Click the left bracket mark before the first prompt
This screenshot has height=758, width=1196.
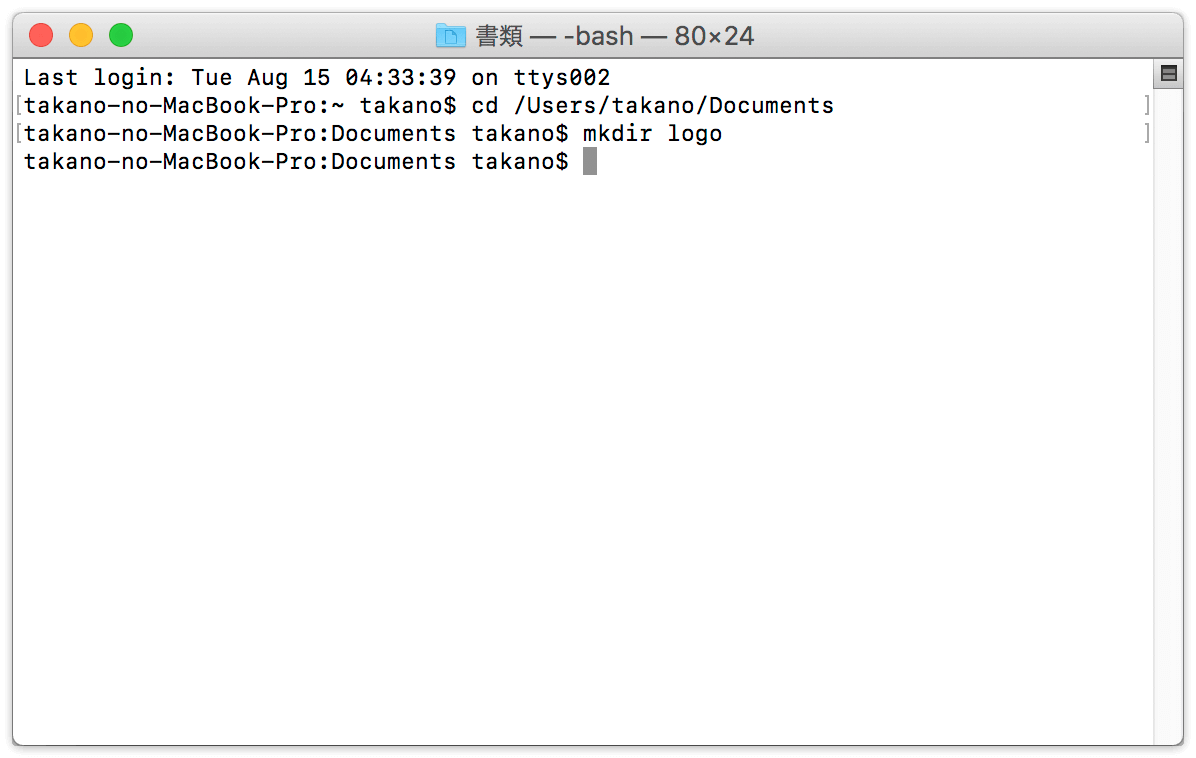coord(19,105)
